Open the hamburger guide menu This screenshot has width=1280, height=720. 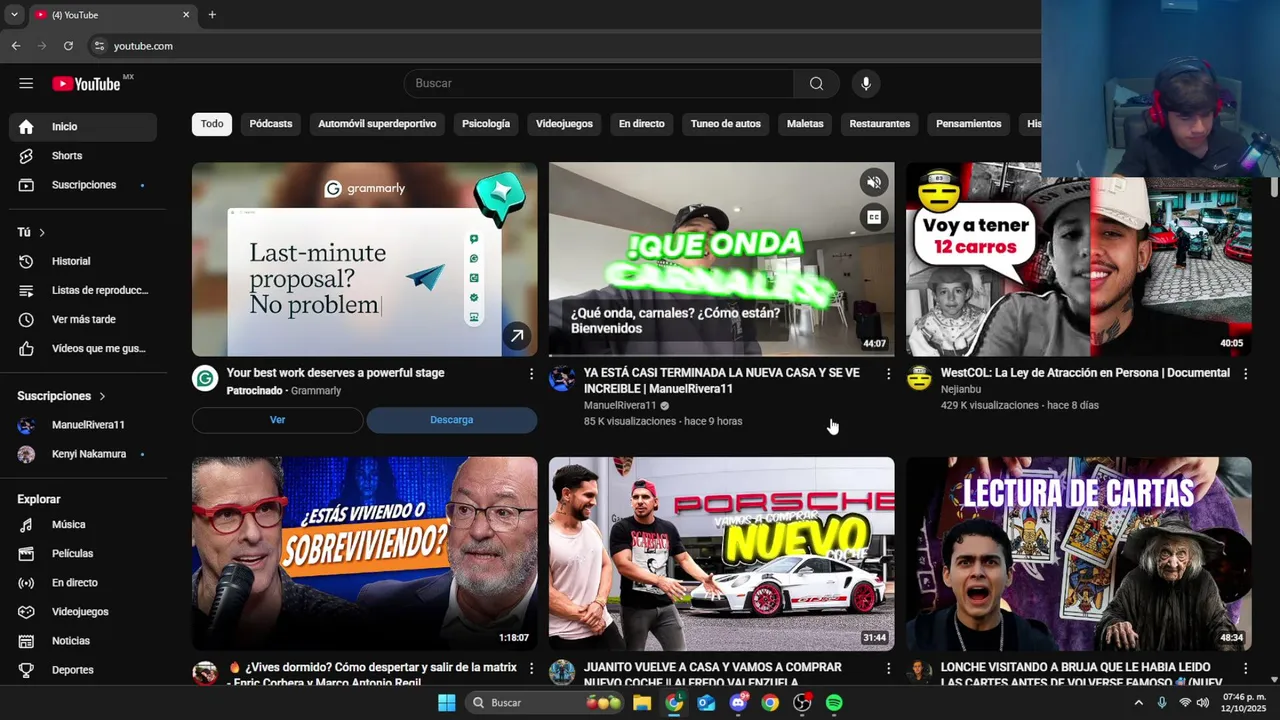click(26, 84)
